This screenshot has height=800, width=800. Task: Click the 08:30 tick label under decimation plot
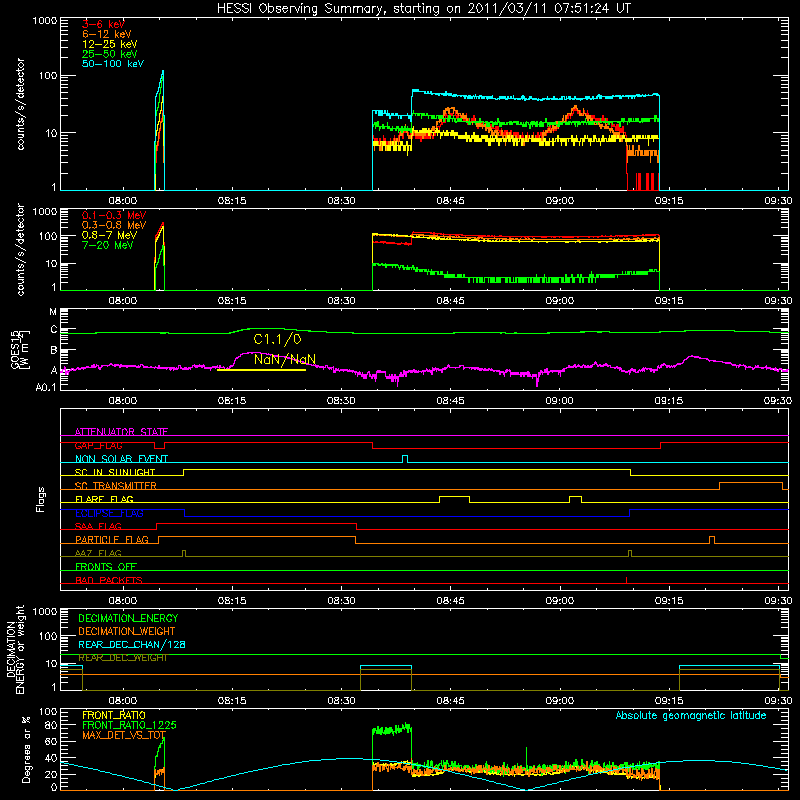click(x=341, y=701)
